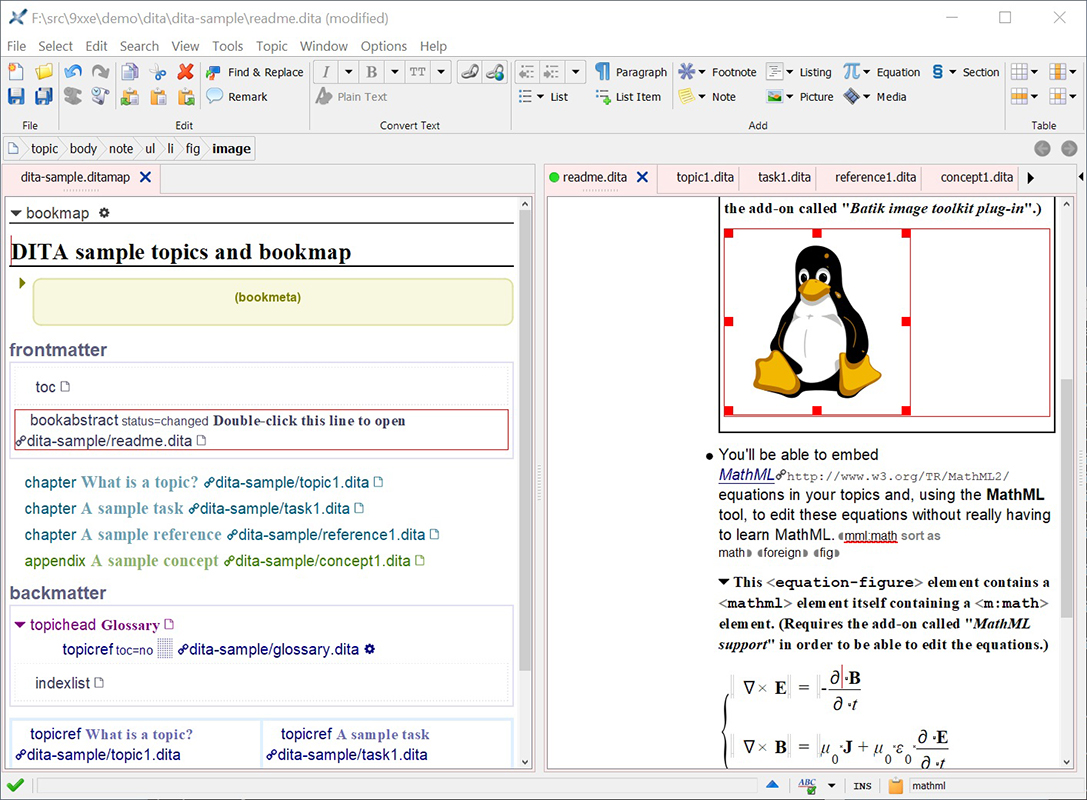Toggle bold text formatting

(x=372, y=72)
